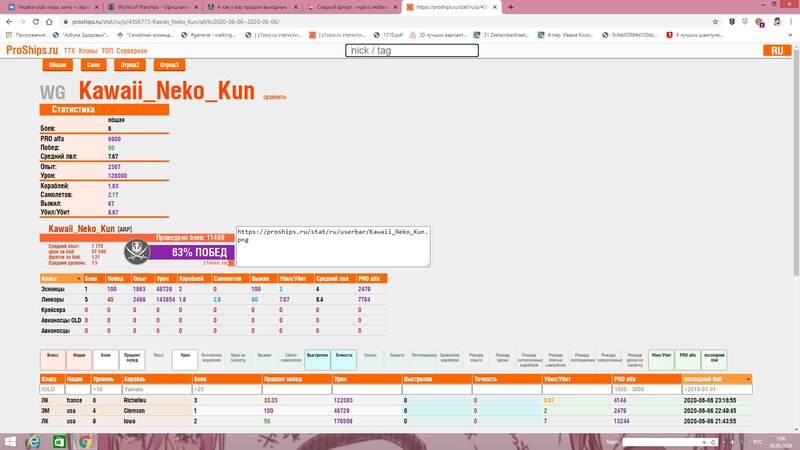Viewport: 800px width, 450px height.
Task: Open the 6 лучших шампуне bookmark
Action: pyautogui.click(x=695, y=35)
